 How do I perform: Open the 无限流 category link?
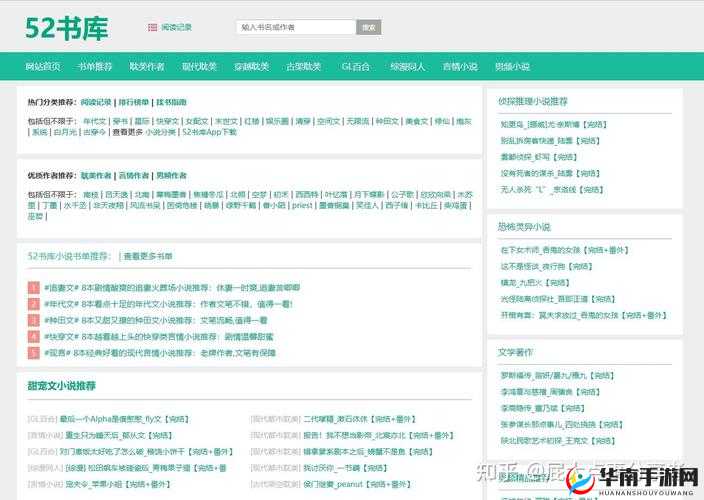click(x=357, y=121)
